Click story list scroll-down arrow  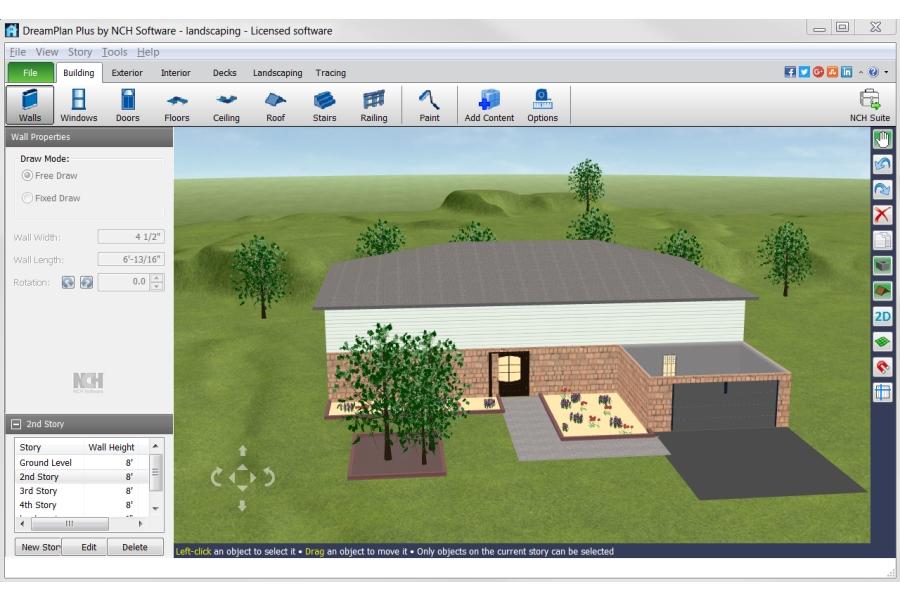[x=156, y=509]
